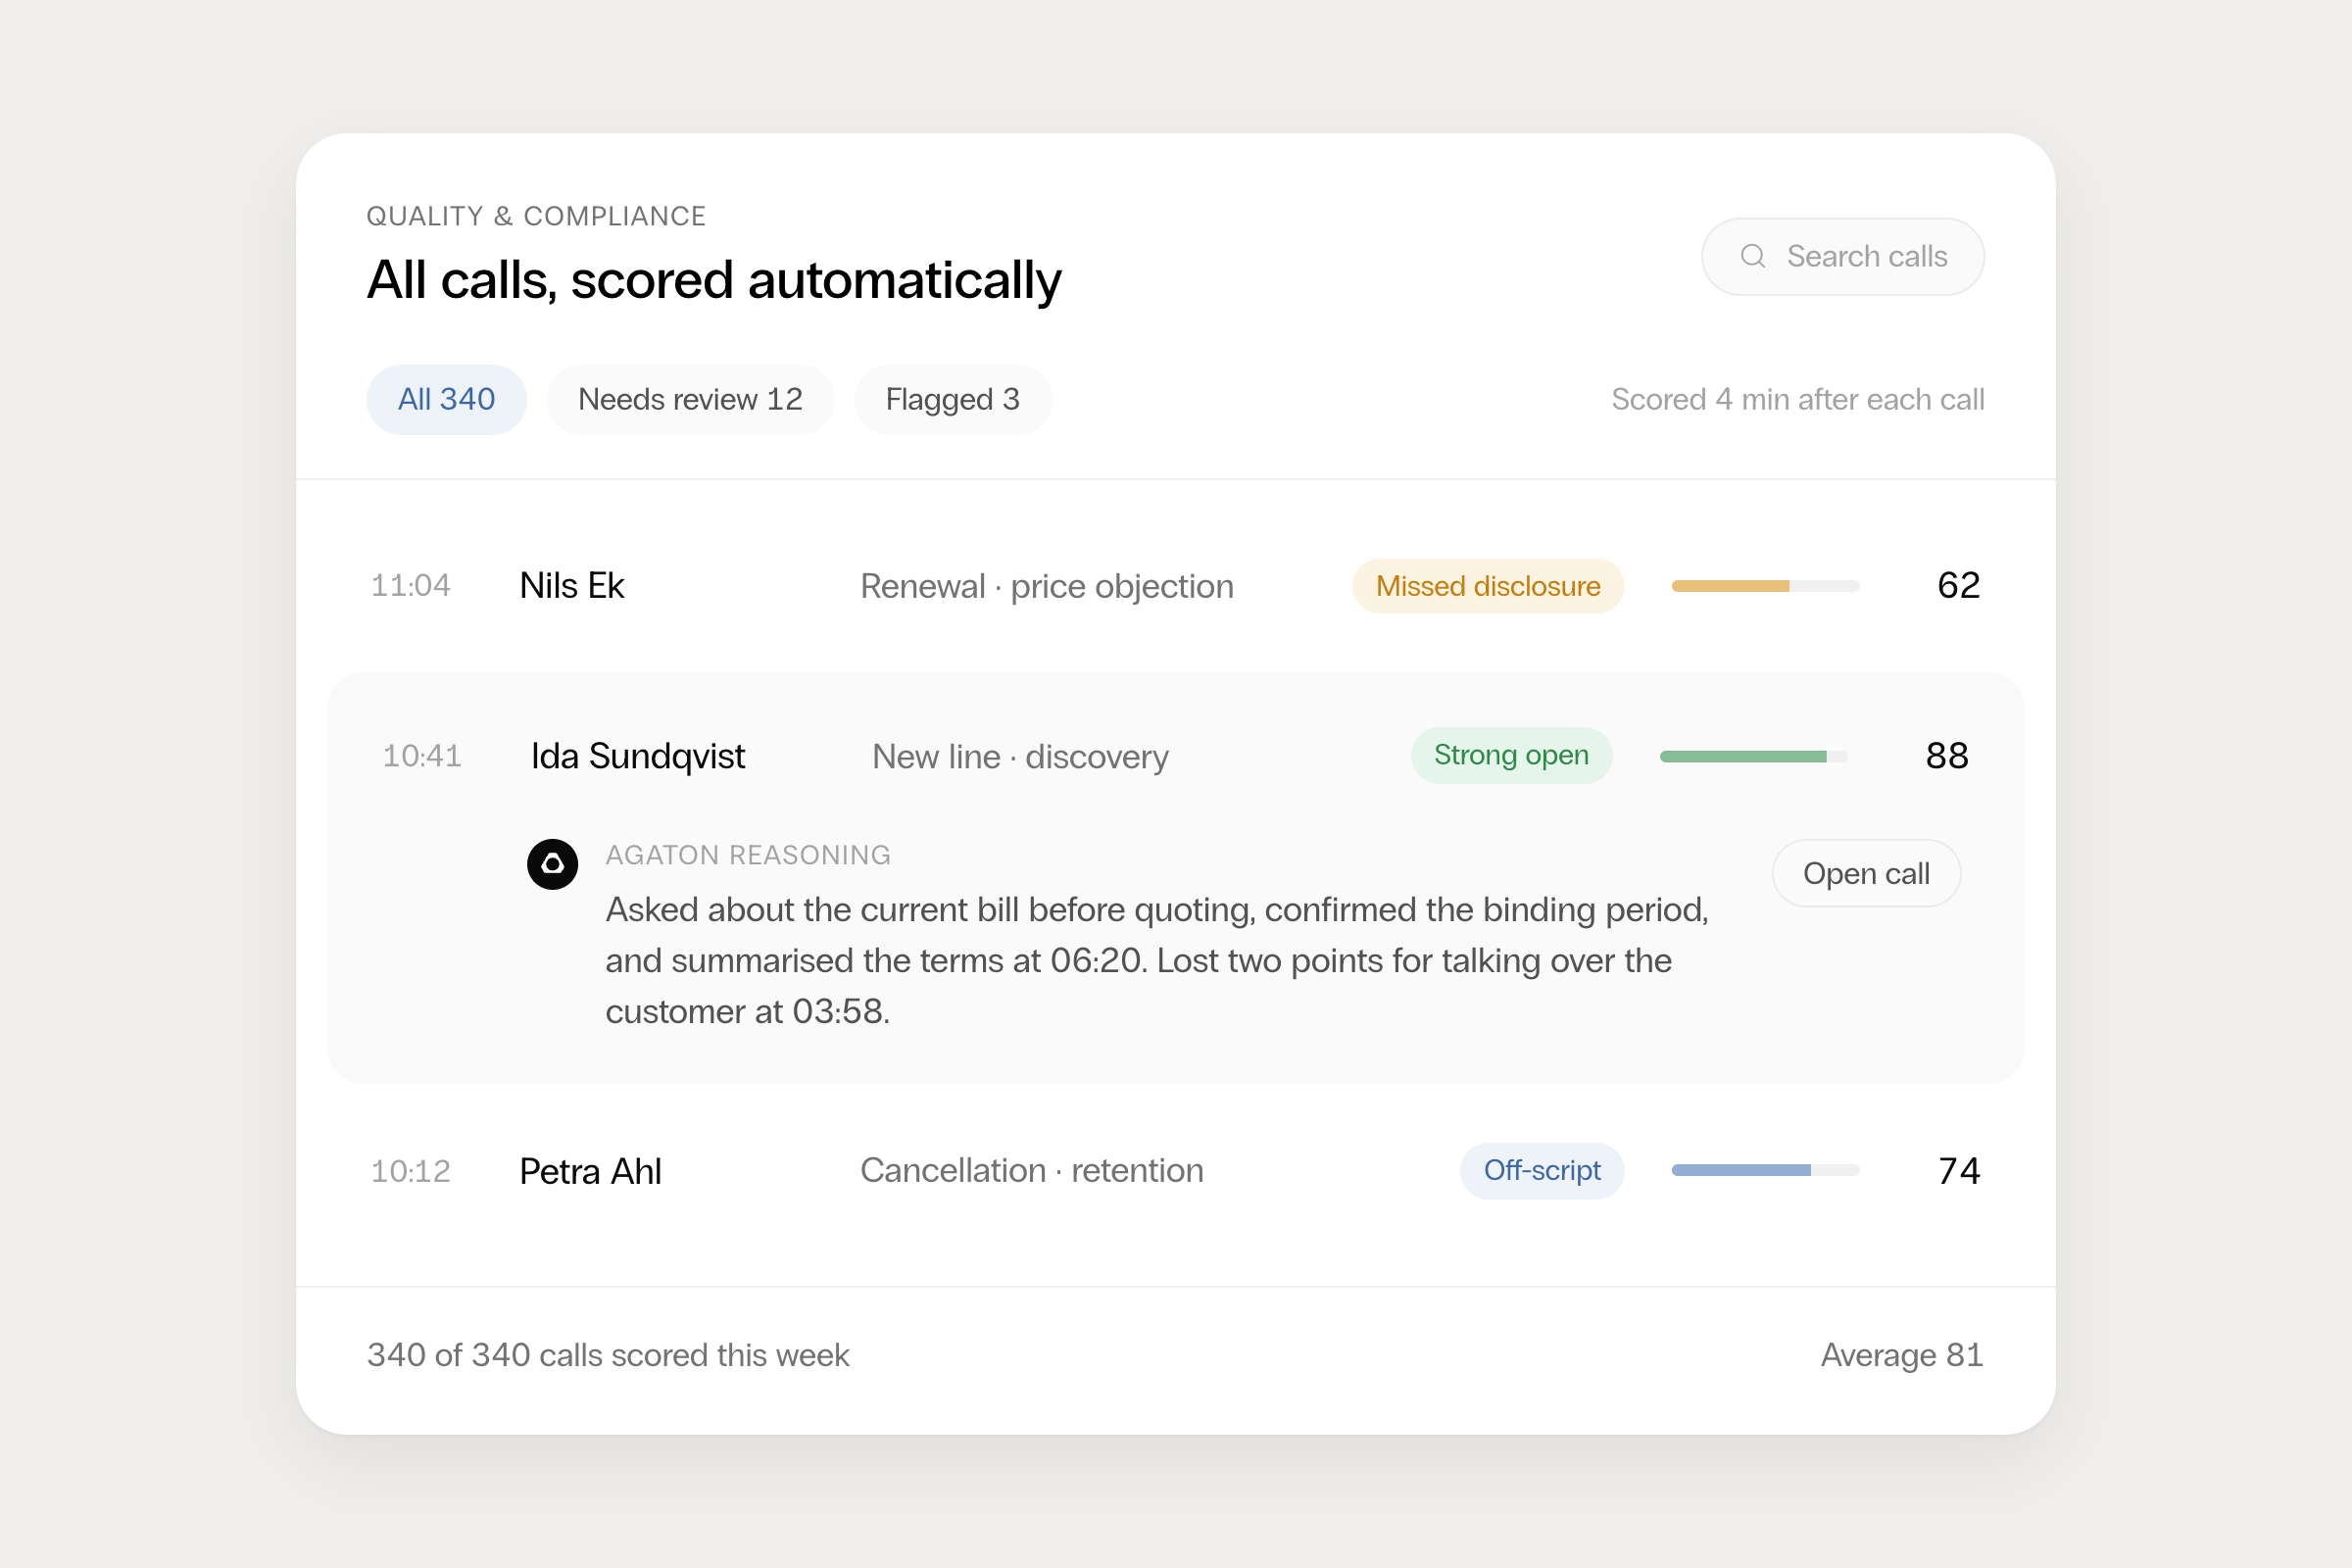Screen dimensions: 2352x1568
Task: Show the Flagged 3 calls tab
Action: (x=952, y=399)
